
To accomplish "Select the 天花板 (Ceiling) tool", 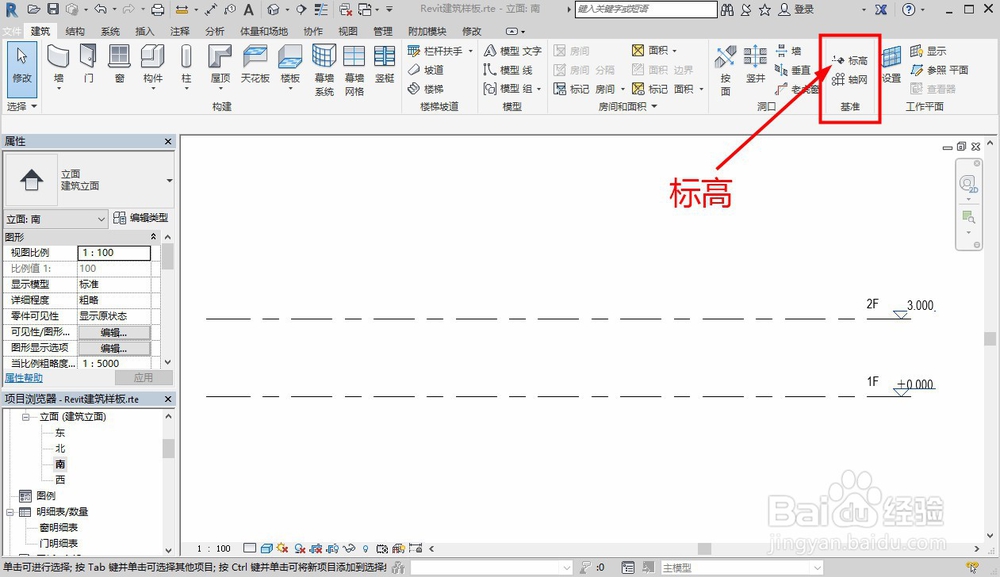I will click(255, 64).
